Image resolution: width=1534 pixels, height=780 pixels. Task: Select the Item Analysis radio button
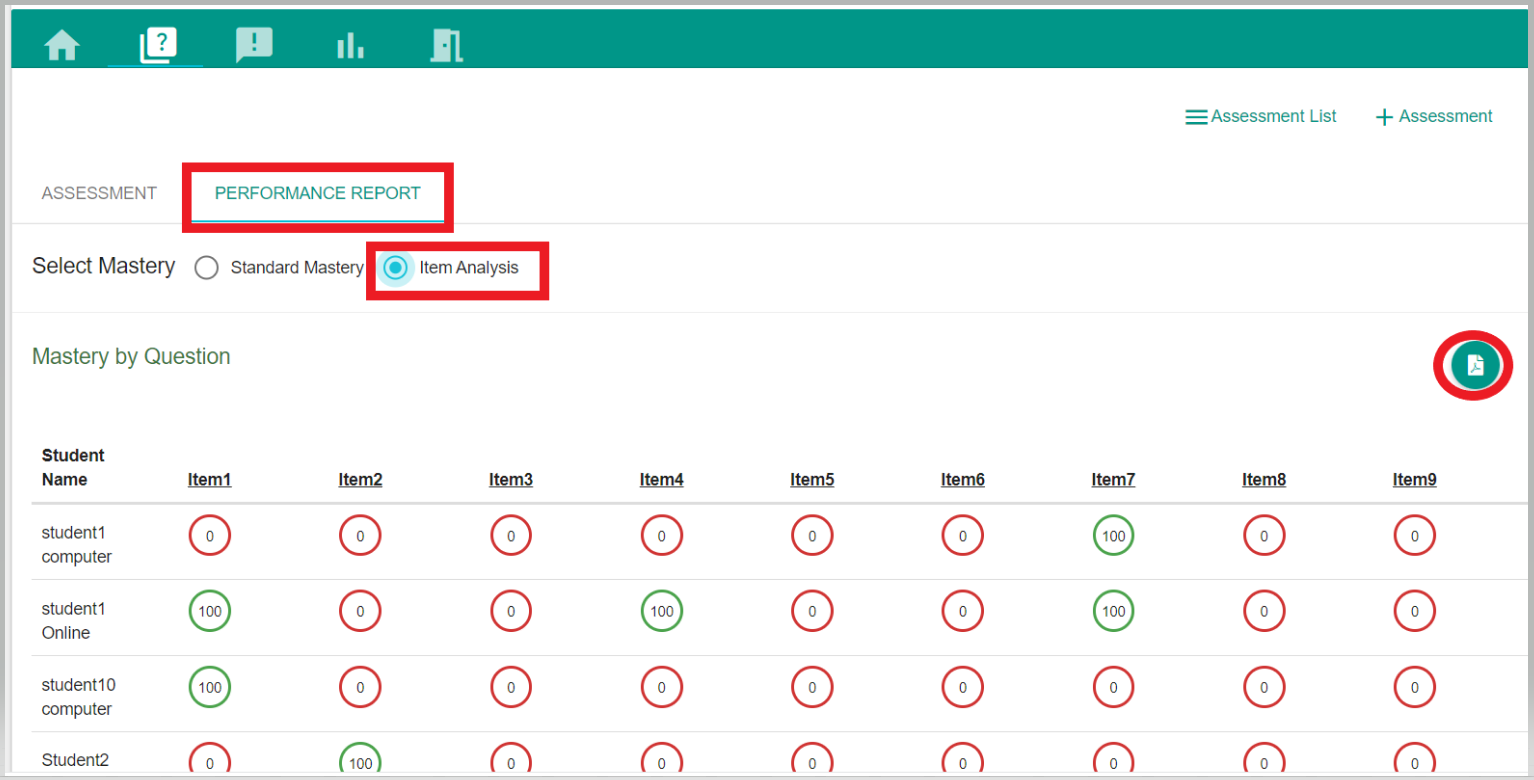(x=397, y=268)
